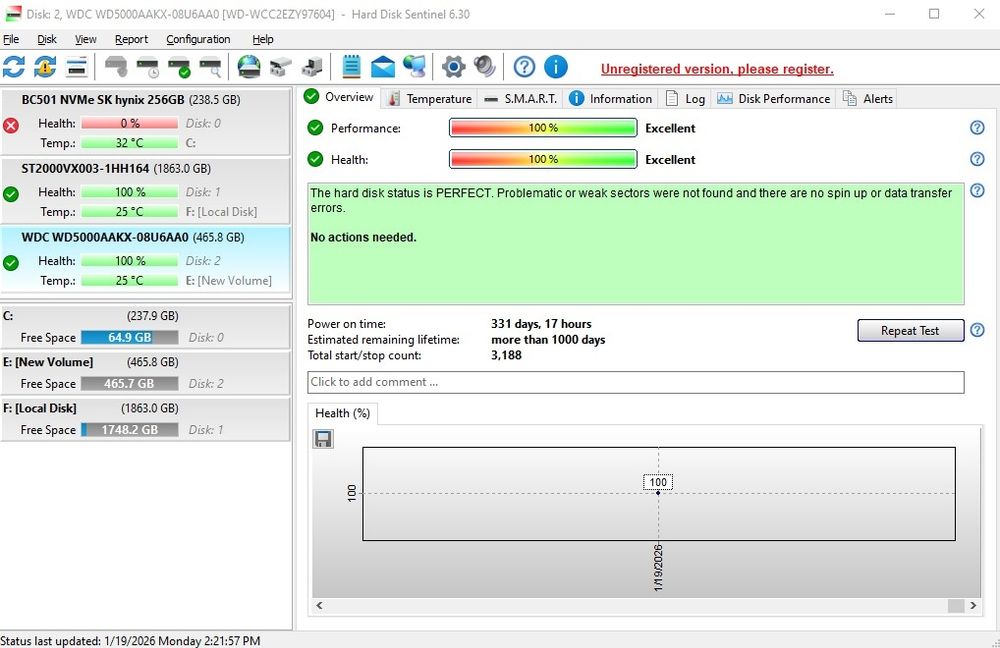Image resolution: width=1000 pixels, height=648 pixels.
Task: Click the greyed-out disk hardware test icon
Action: (116, 66)
